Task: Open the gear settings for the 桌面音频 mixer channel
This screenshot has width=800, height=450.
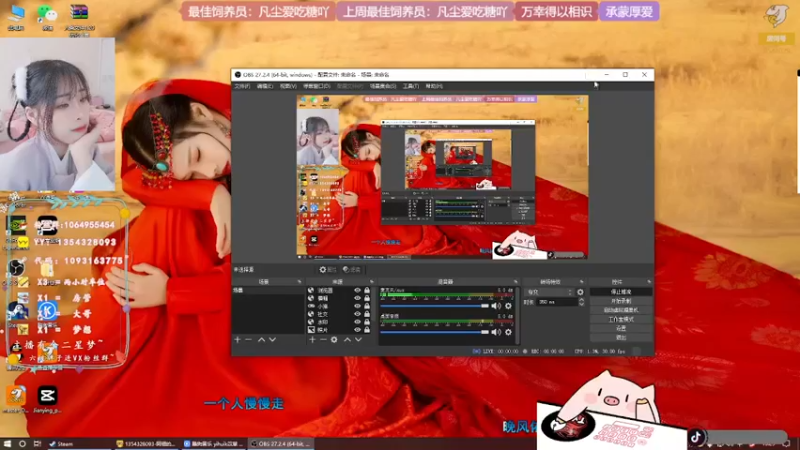Action: (x=508, y=332)
